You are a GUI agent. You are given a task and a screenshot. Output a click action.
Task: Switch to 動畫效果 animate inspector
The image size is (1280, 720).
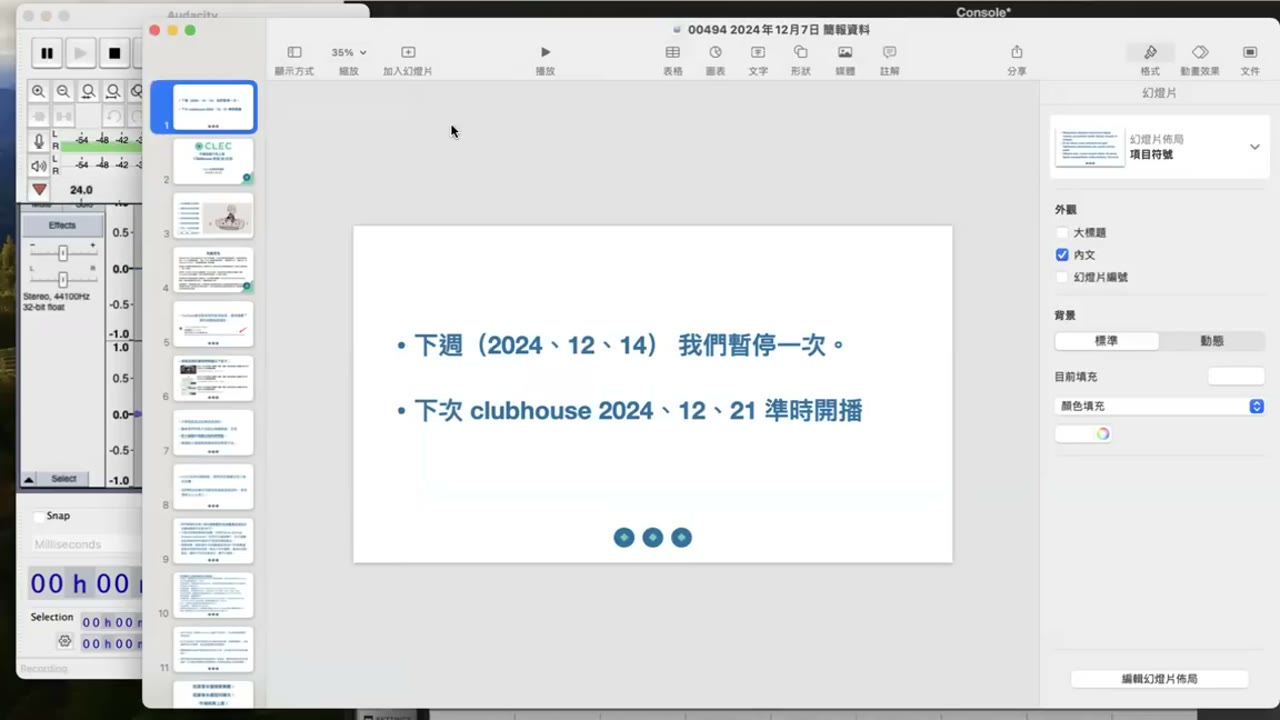(x=1200, y=52)
